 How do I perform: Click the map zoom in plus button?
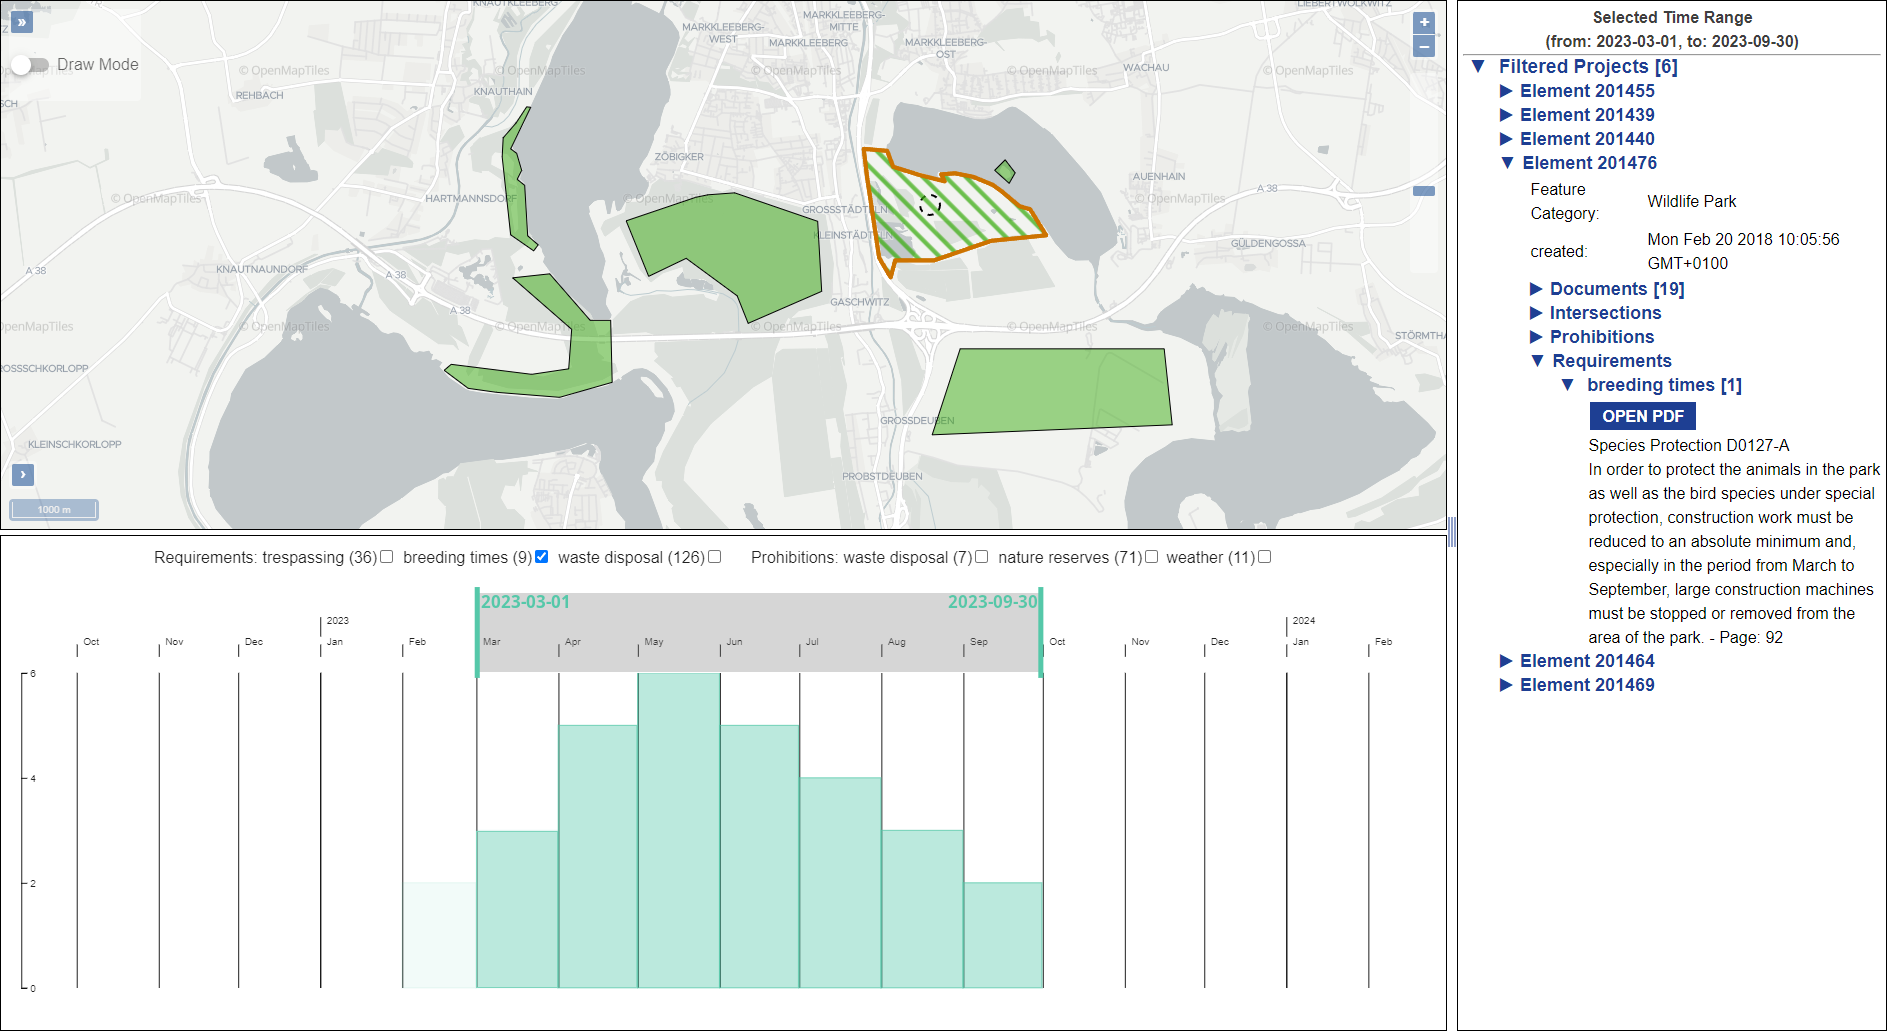[x=1424, y=22]
